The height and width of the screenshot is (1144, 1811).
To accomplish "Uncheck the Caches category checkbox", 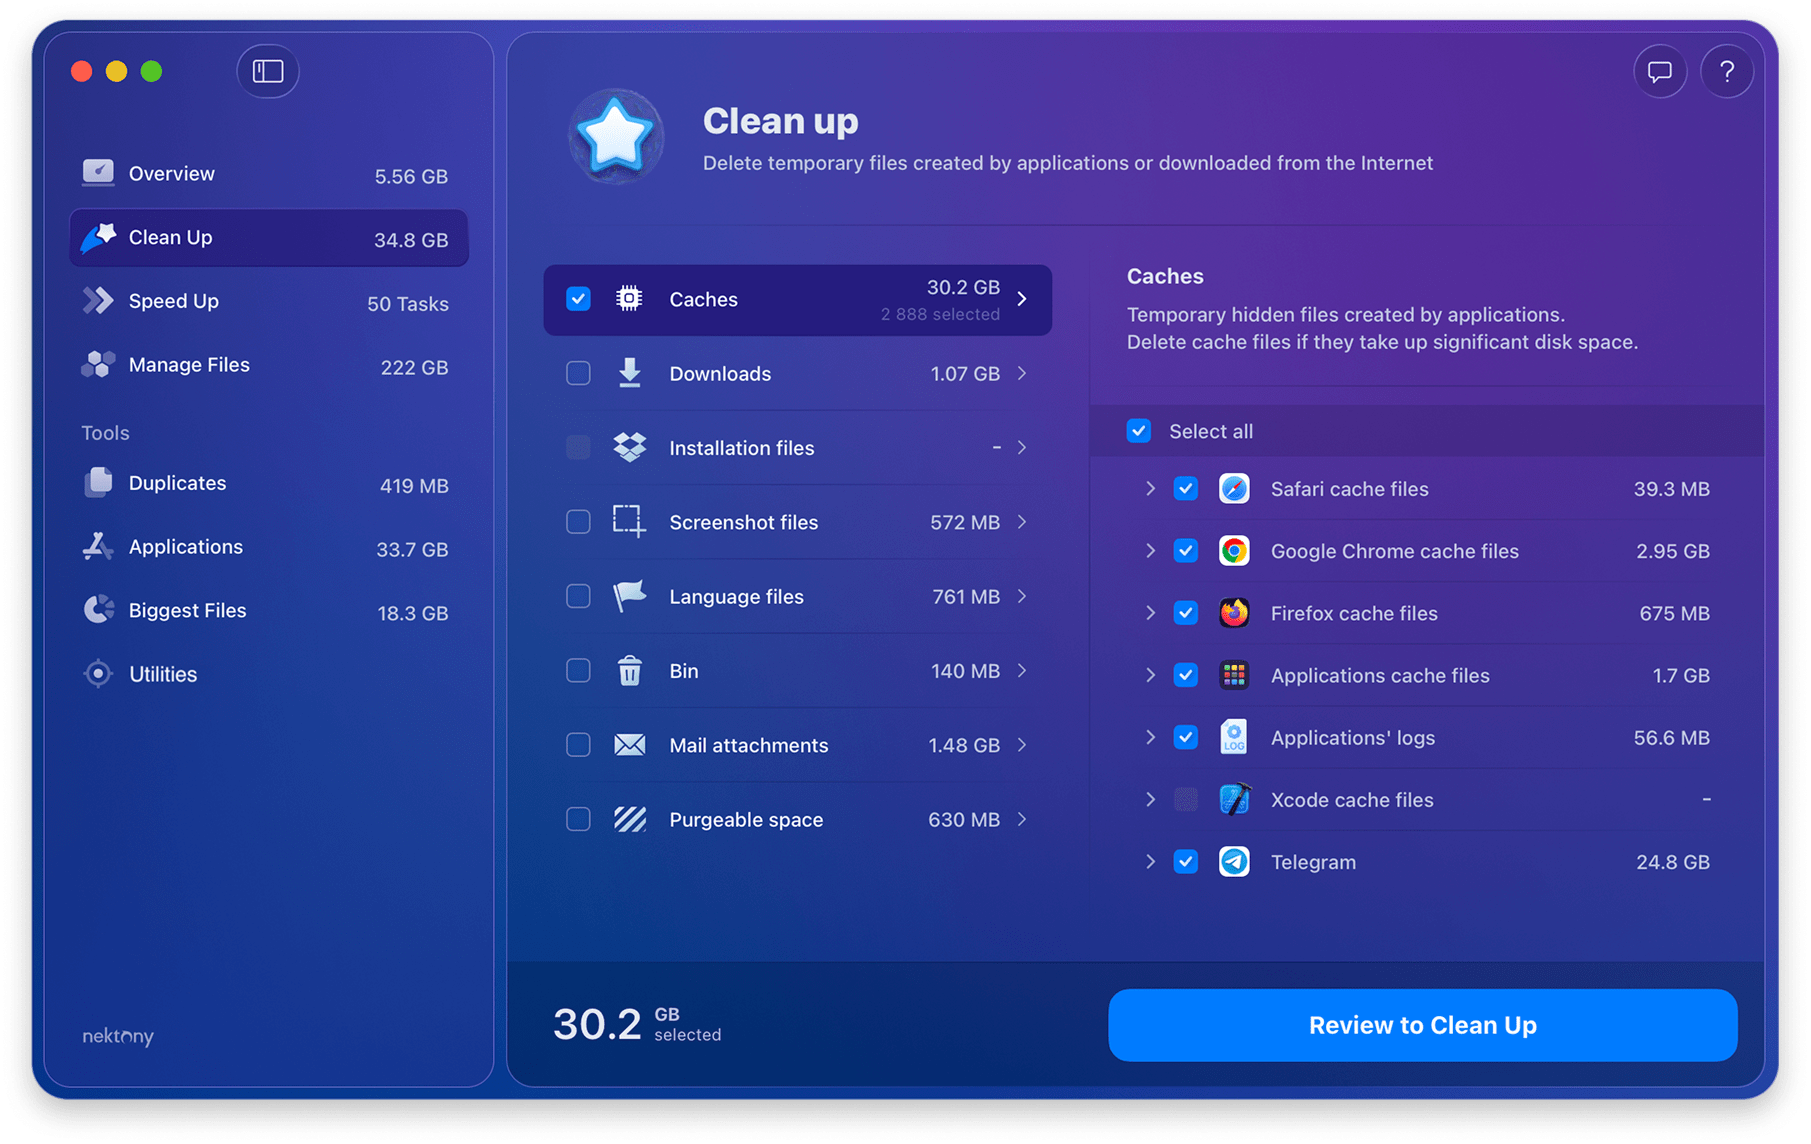I will click(x=578, y=298).
